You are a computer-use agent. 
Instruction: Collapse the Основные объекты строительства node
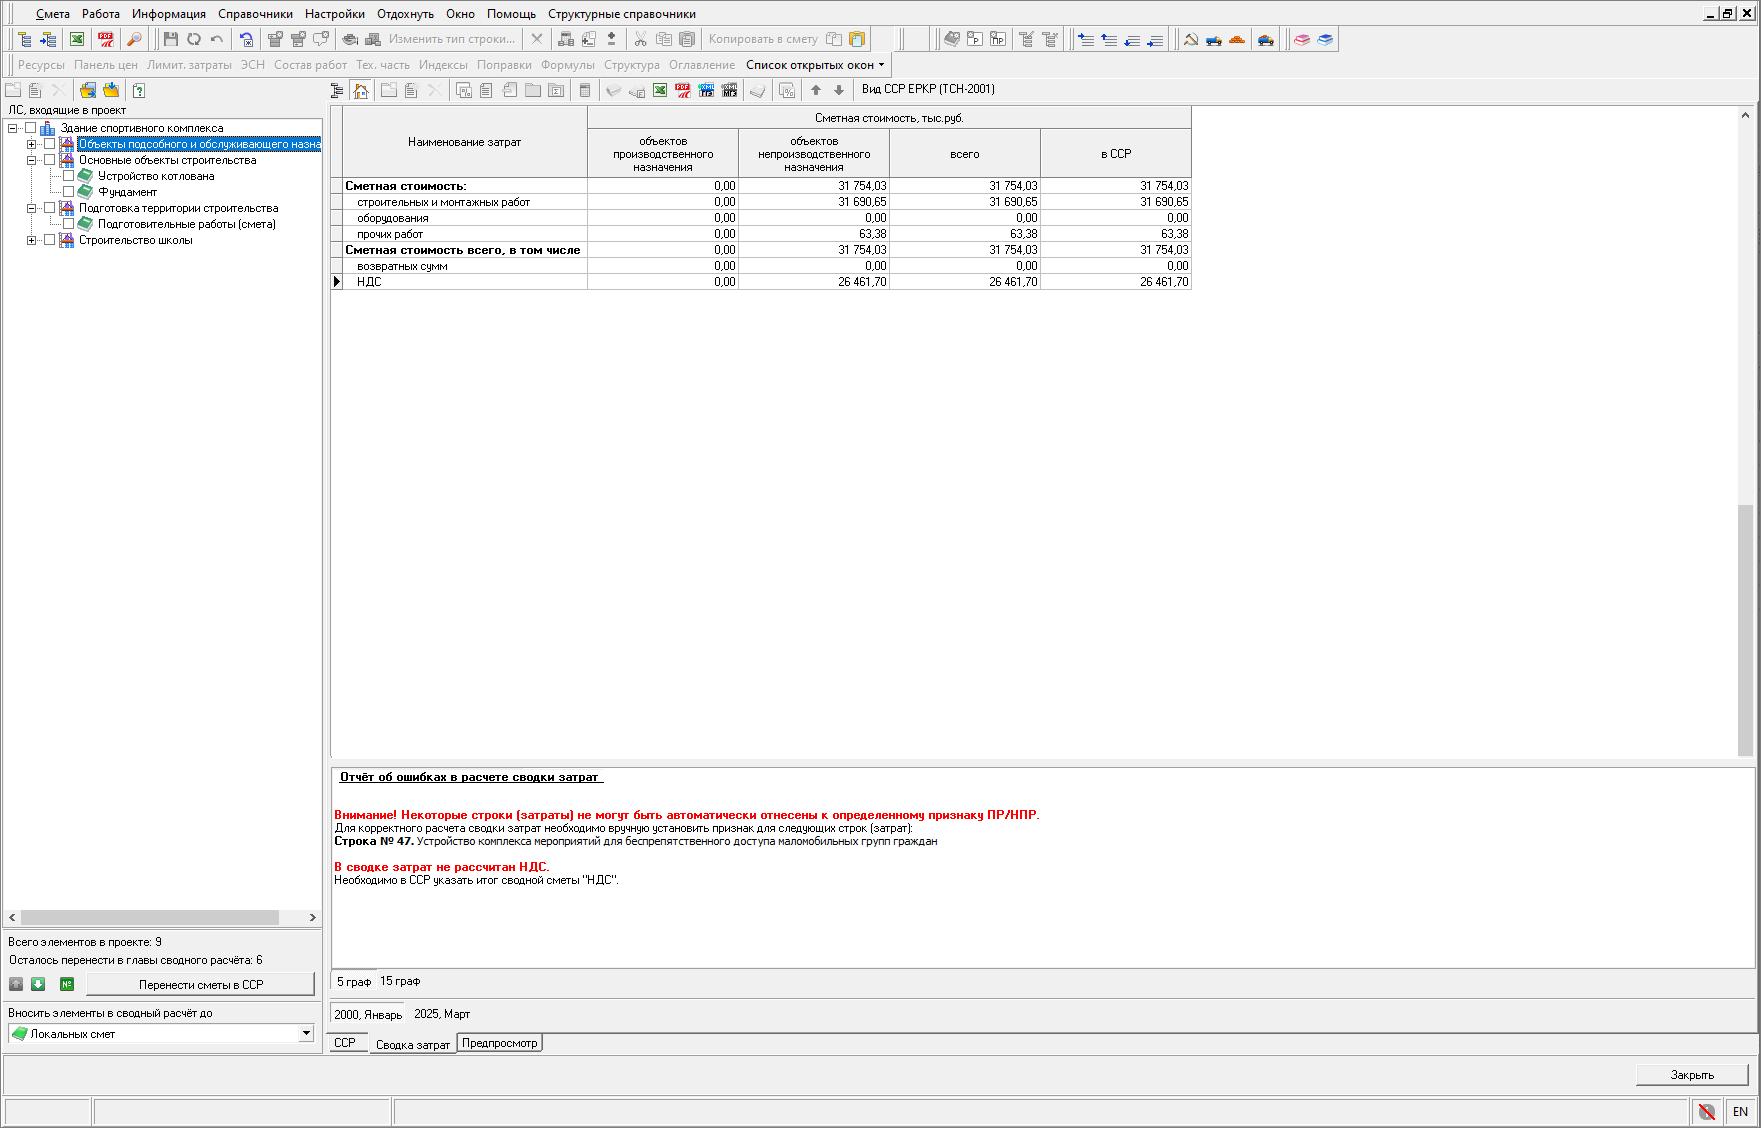point(31,160)
